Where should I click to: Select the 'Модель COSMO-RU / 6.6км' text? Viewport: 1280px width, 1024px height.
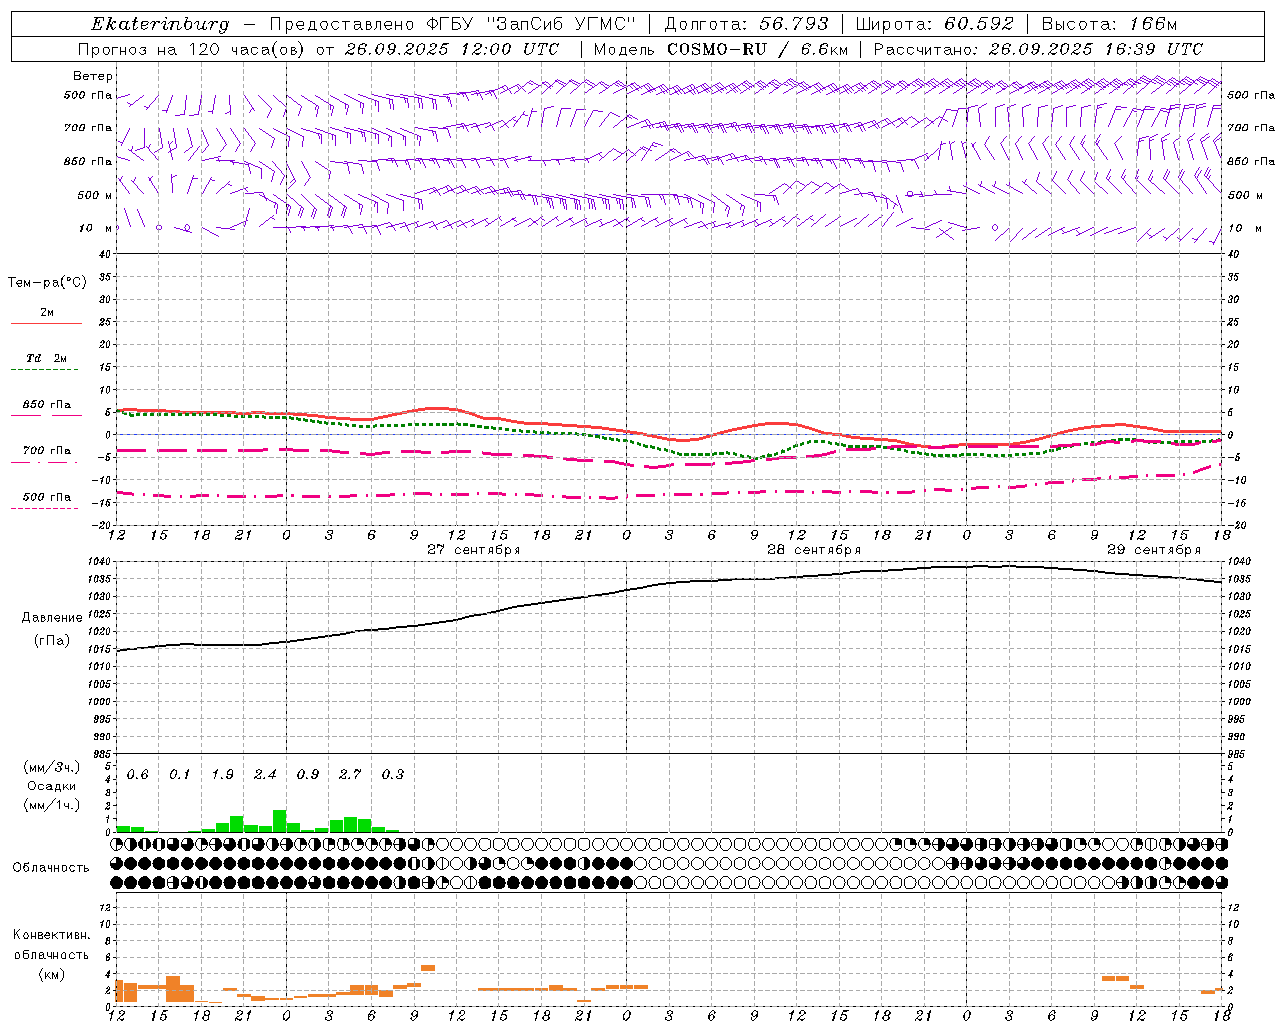[721, 49]
